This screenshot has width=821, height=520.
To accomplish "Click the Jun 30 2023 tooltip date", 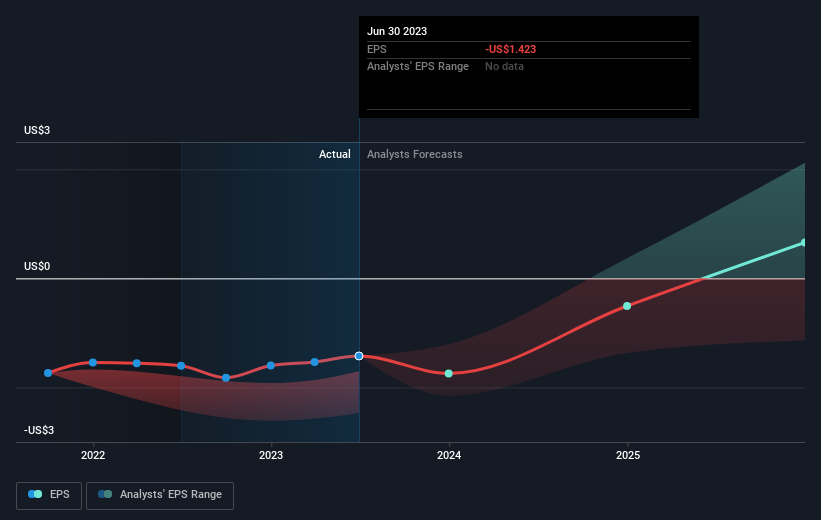I will click(x=397, y=31).
